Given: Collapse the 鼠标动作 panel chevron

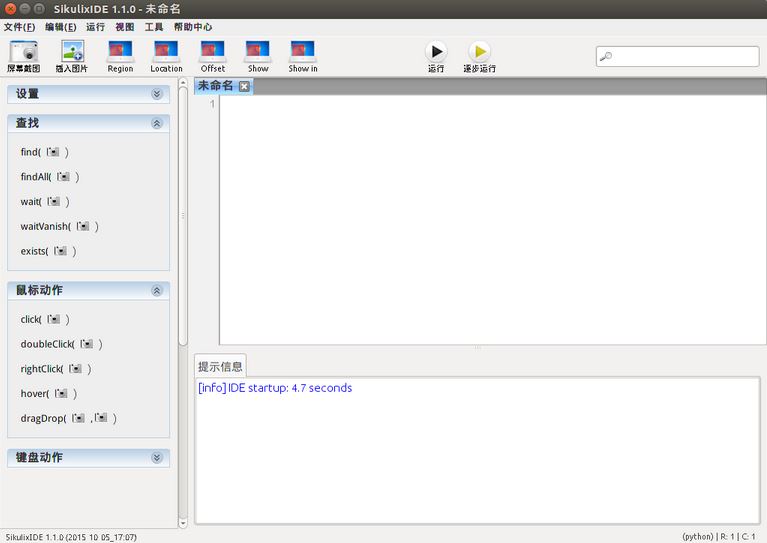Looking at the screenshot, I should 157,291.
